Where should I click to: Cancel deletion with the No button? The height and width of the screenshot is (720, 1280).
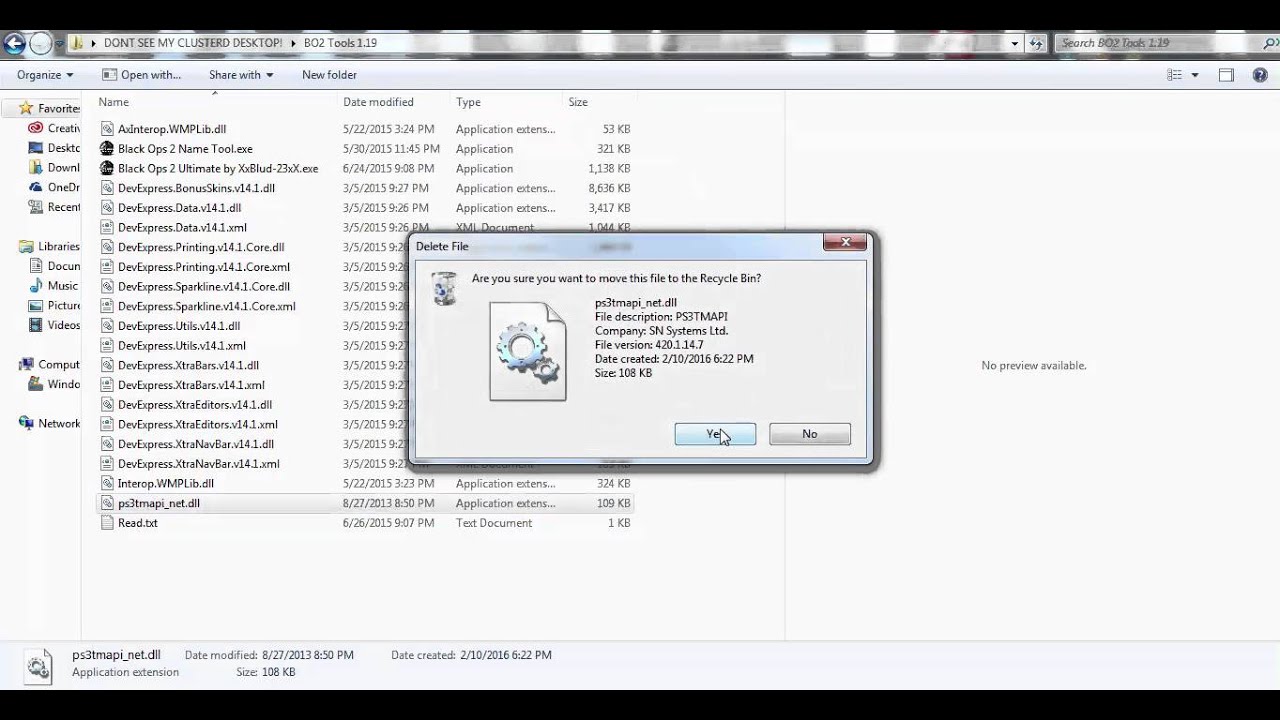click(x=810, y=434)
